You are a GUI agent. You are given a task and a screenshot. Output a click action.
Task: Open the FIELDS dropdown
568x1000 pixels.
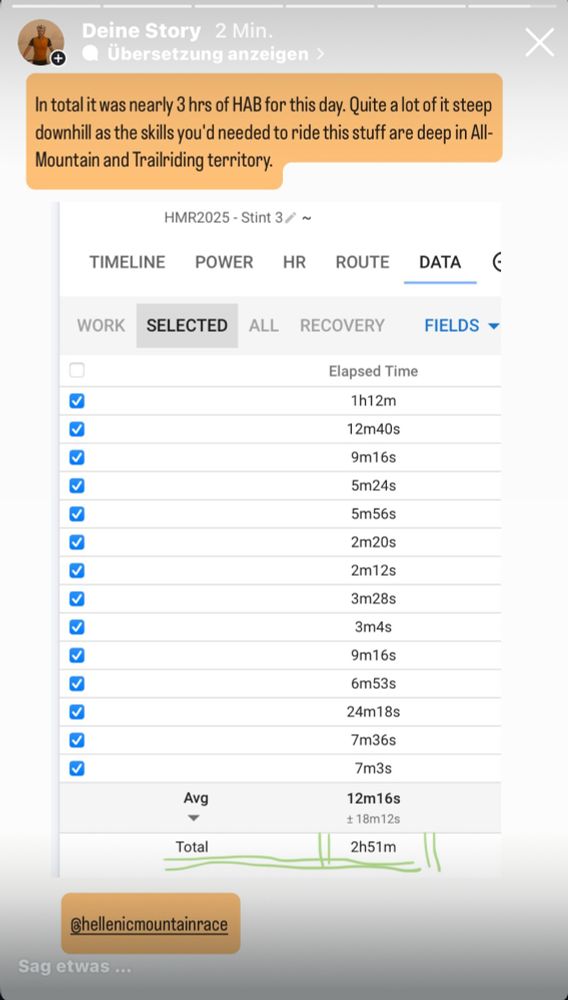click(461, 325)
